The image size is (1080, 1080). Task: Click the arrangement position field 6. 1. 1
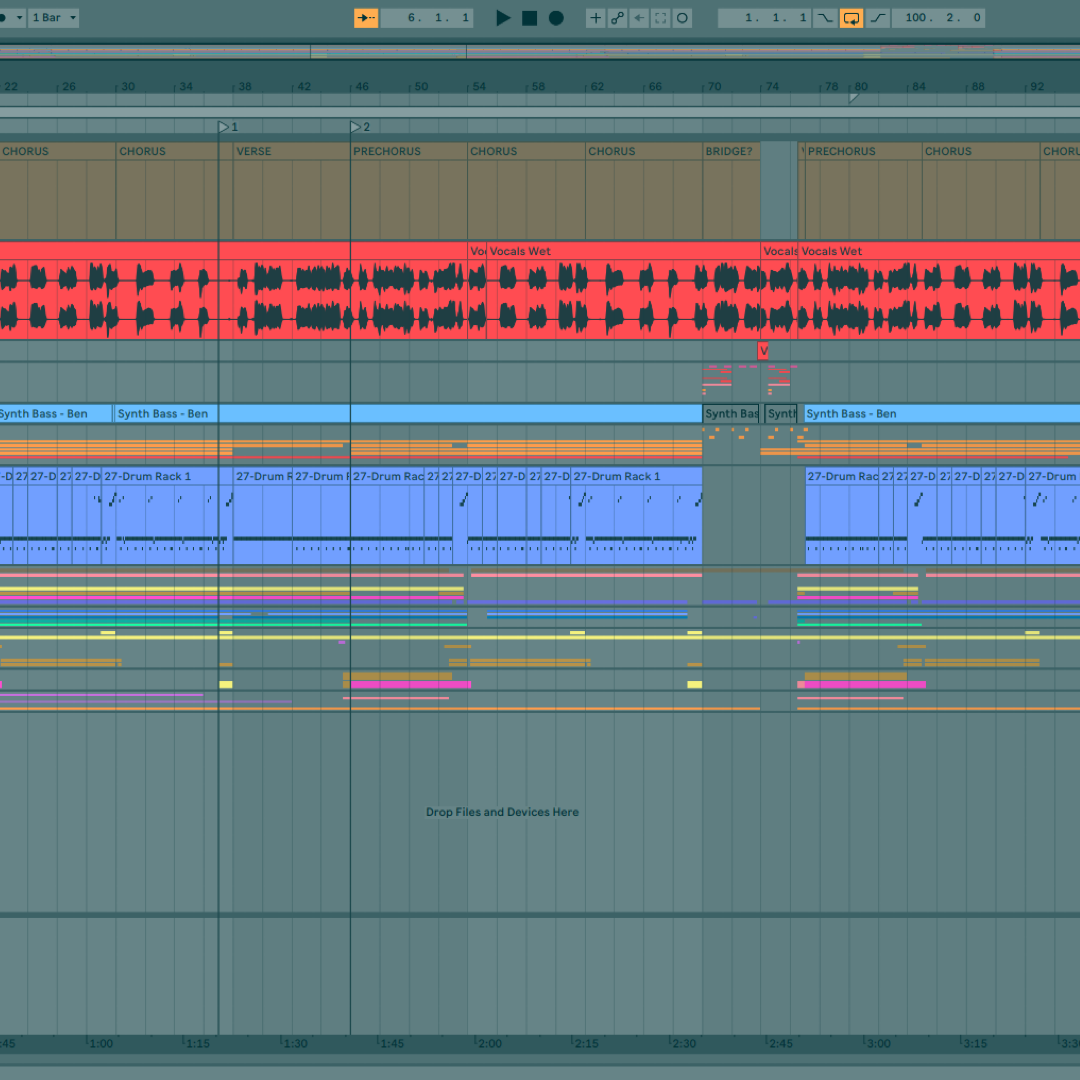426,18
